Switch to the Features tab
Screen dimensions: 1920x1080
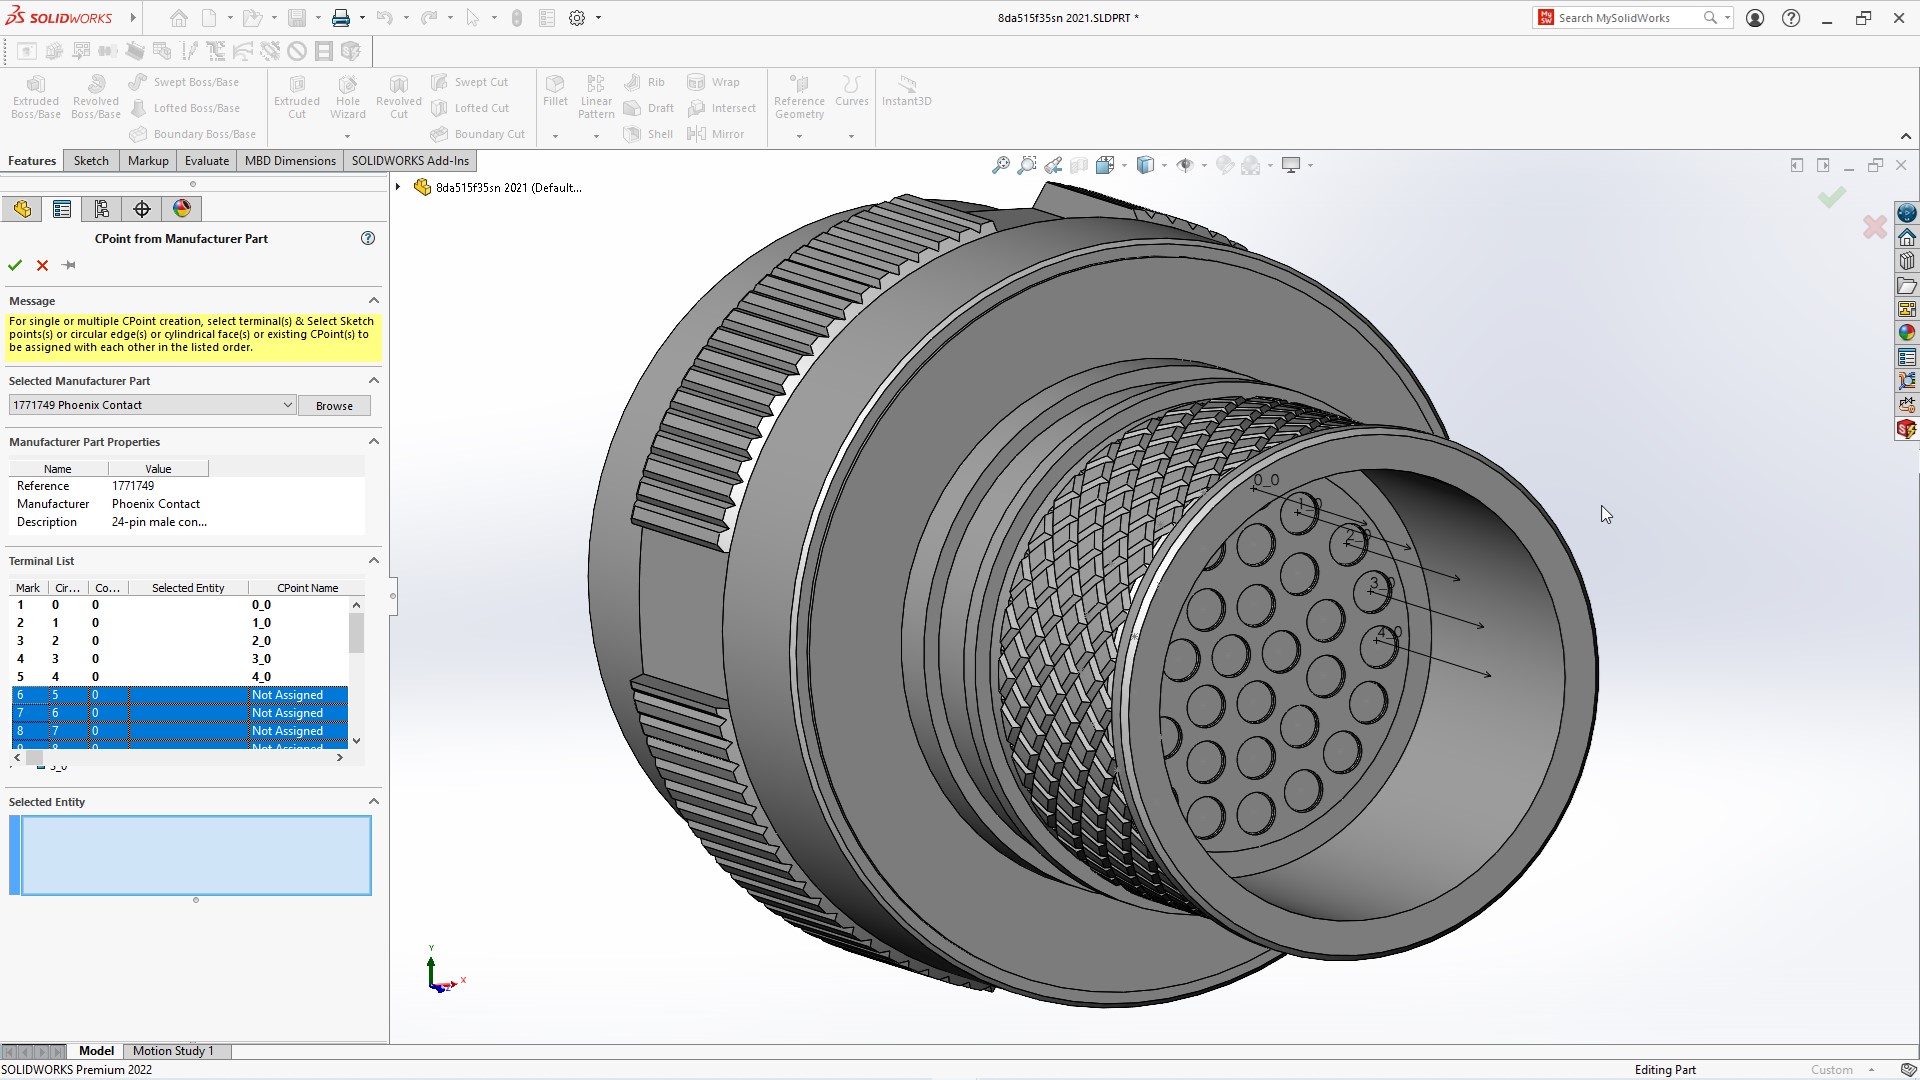point(32,160)
